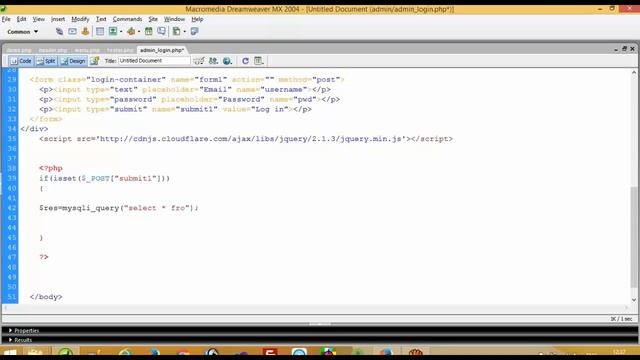This screenshot has height=360, width=640.
Task: Open the Modify menu
Action: (x=80, y=19)
